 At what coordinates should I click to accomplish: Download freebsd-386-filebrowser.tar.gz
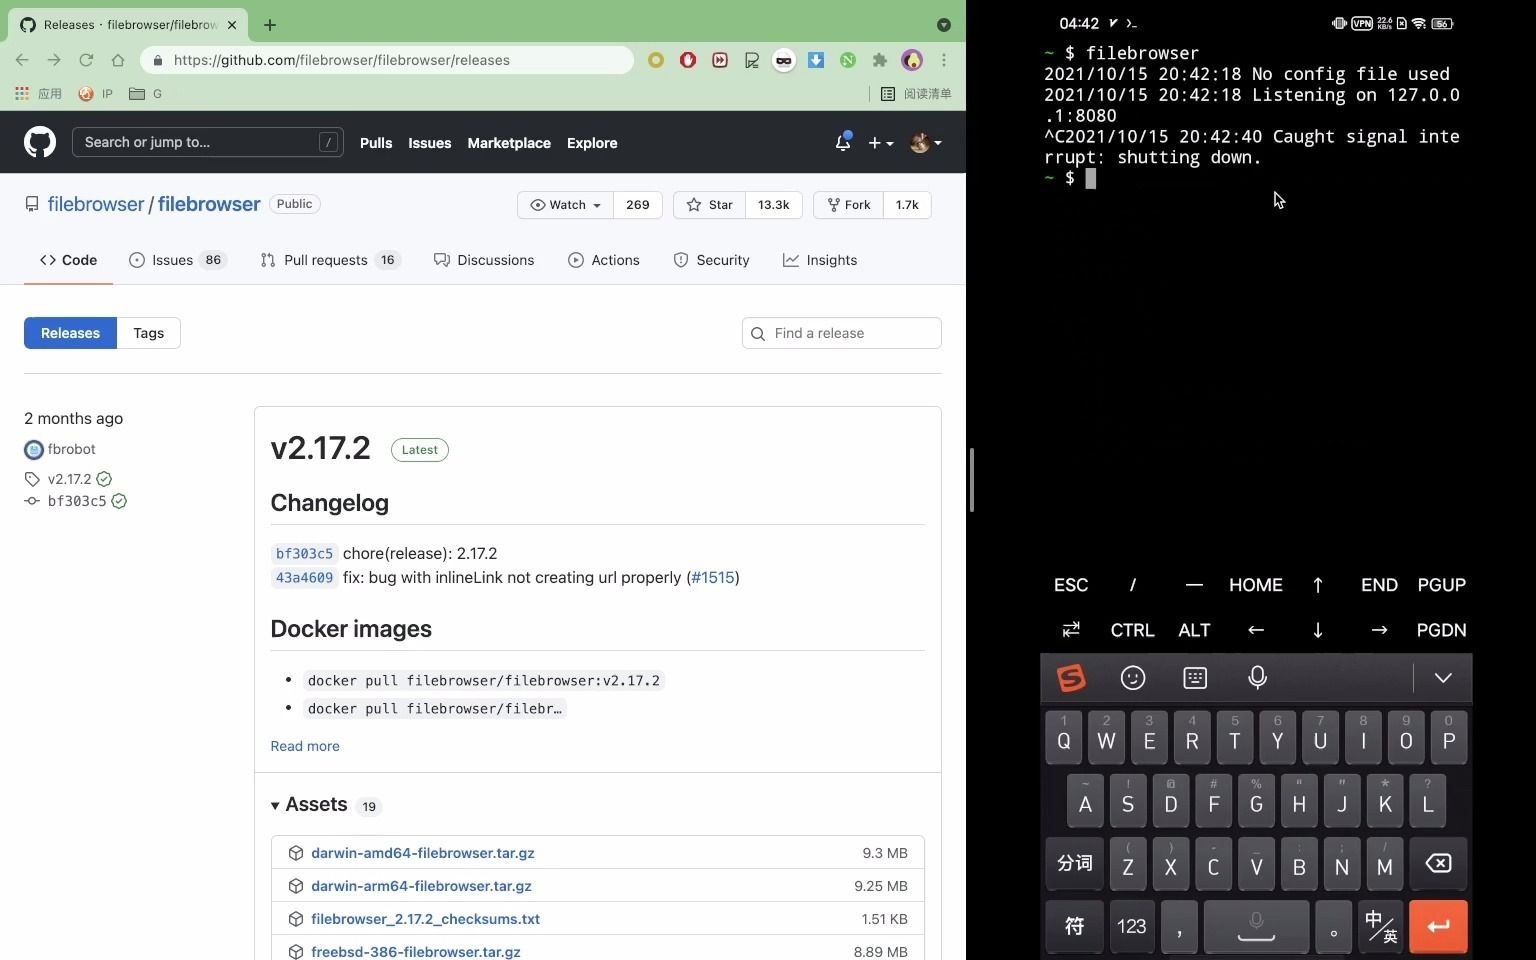point(416,952)
